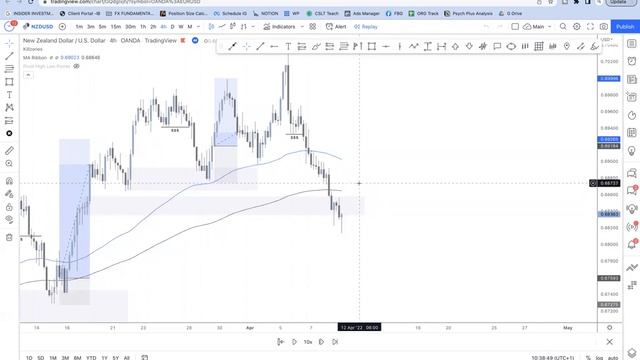The width and height of the screenshot is (640, 360).
Task: Open the Main layout cloud menu
Action: (x=537, y=27)
